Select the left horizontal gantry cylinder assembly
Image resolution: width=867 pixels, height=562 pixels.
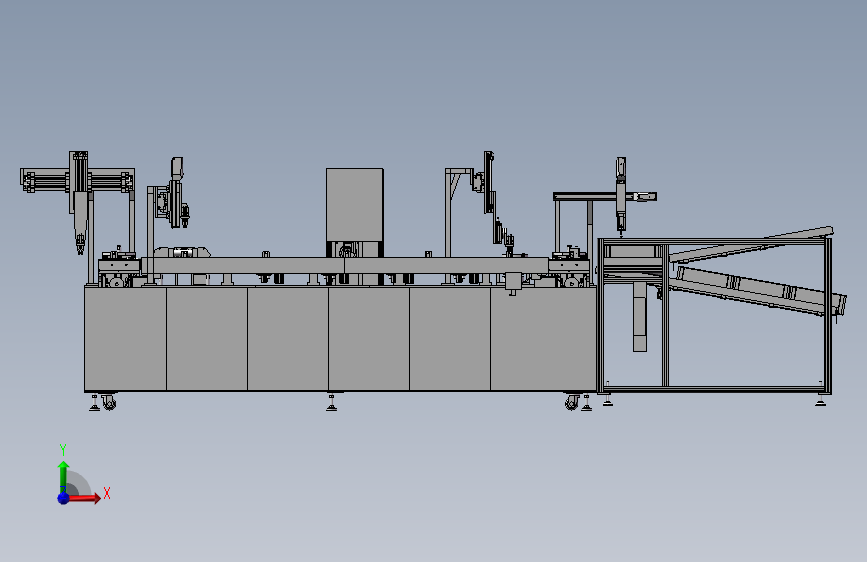click(x=77, y=181)
